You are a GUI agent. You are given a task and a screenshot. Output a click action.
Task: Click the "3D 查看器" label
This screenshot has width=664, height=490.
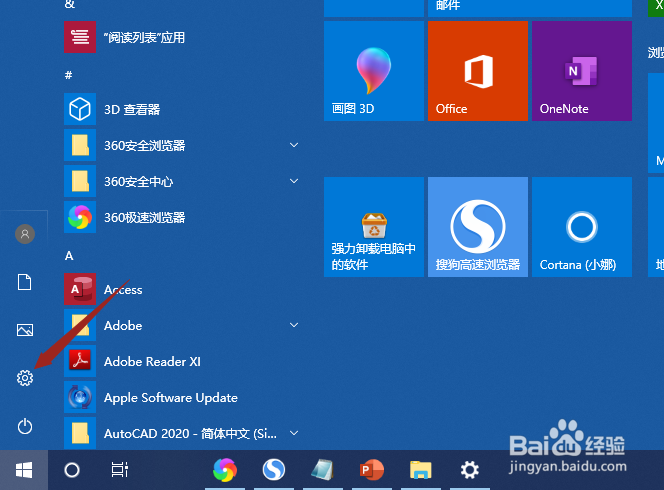132,110
